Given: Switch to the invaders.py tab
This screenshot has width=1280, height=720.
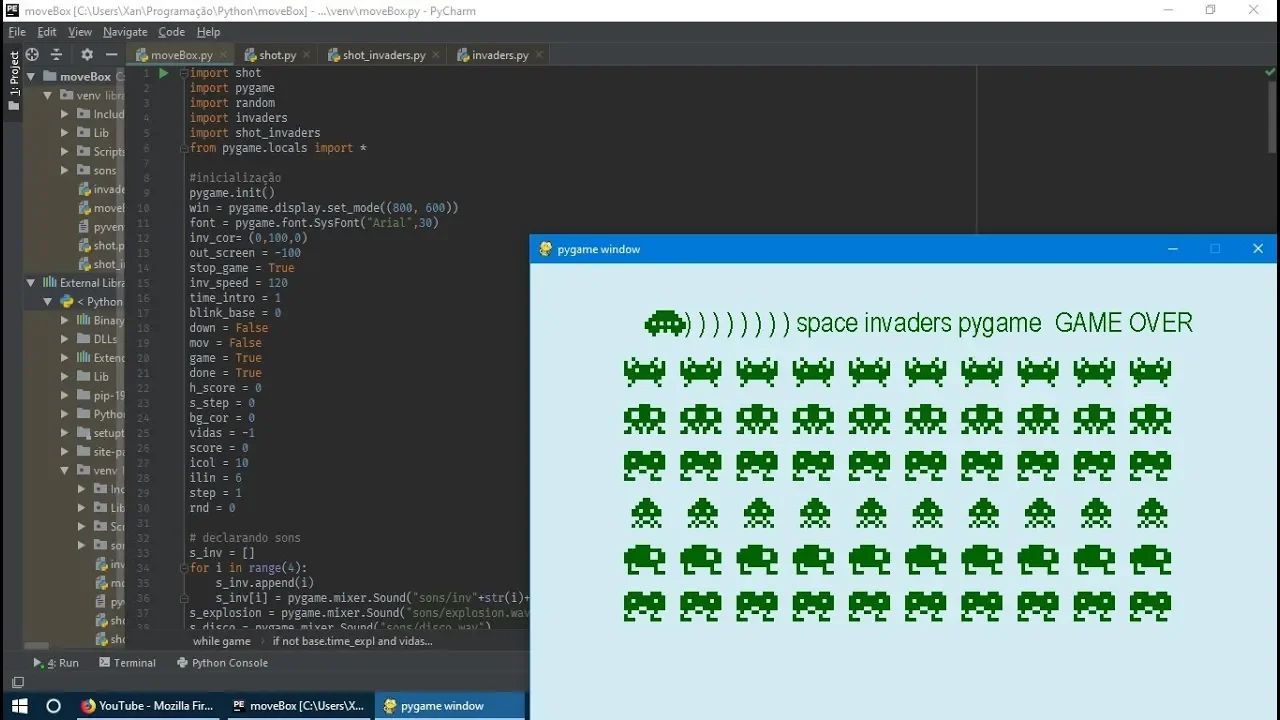Looking at the screenshot, I should (499, 55).
